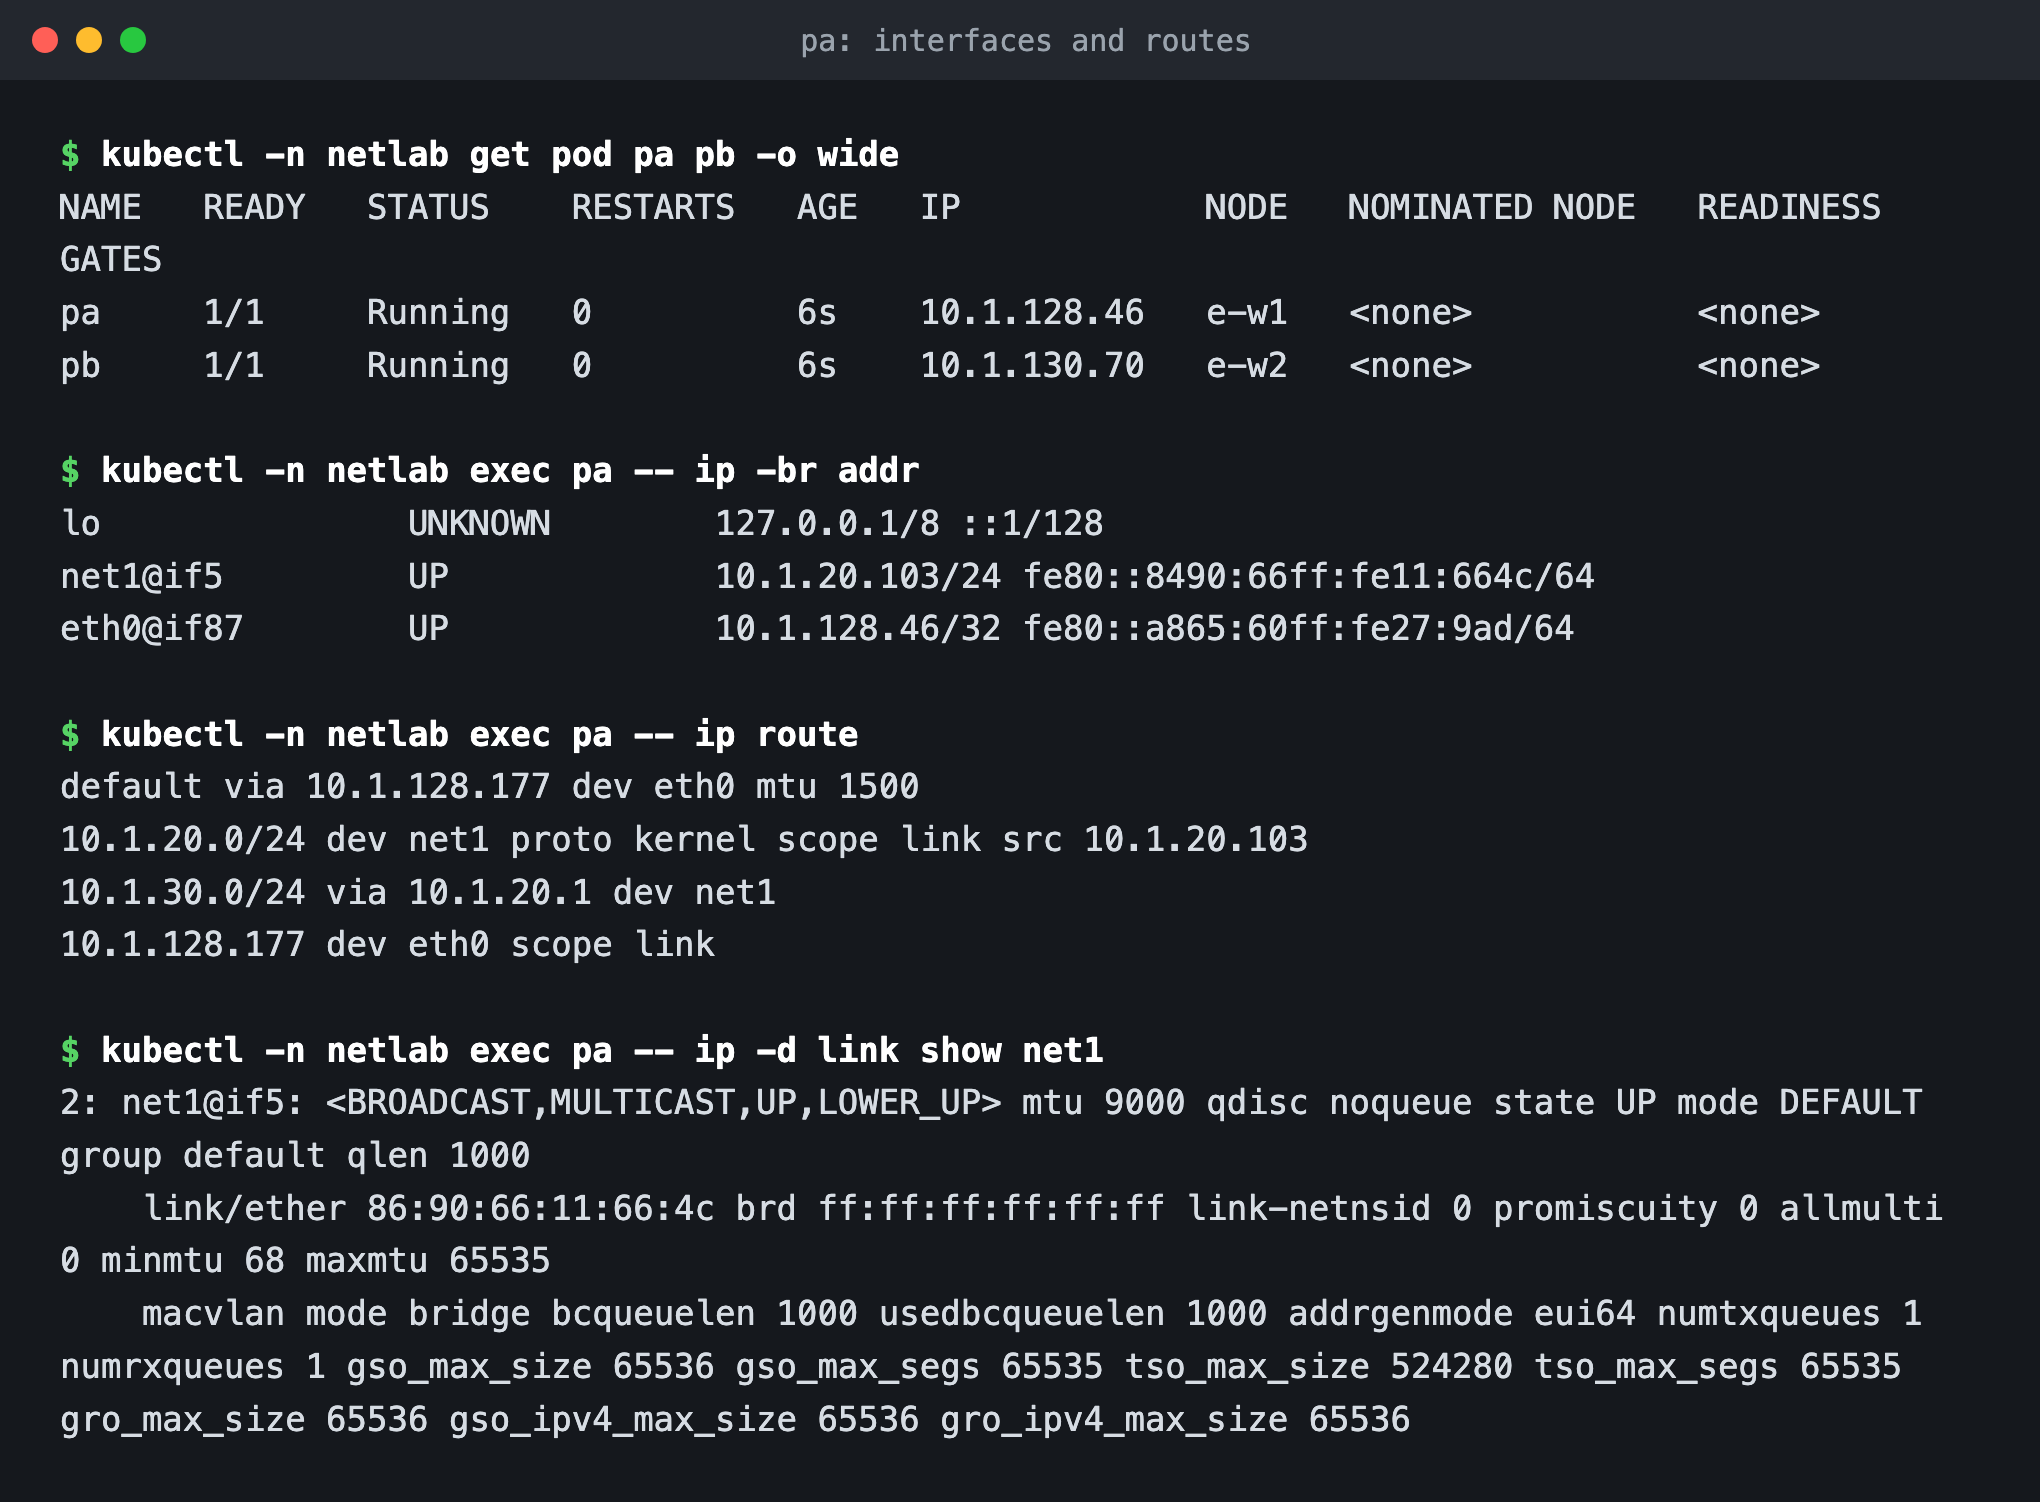The width and height of the screenshot is (2040, 1502).
Task: Click the net1@if5 interface name
Action: click(x=142, y=576)
